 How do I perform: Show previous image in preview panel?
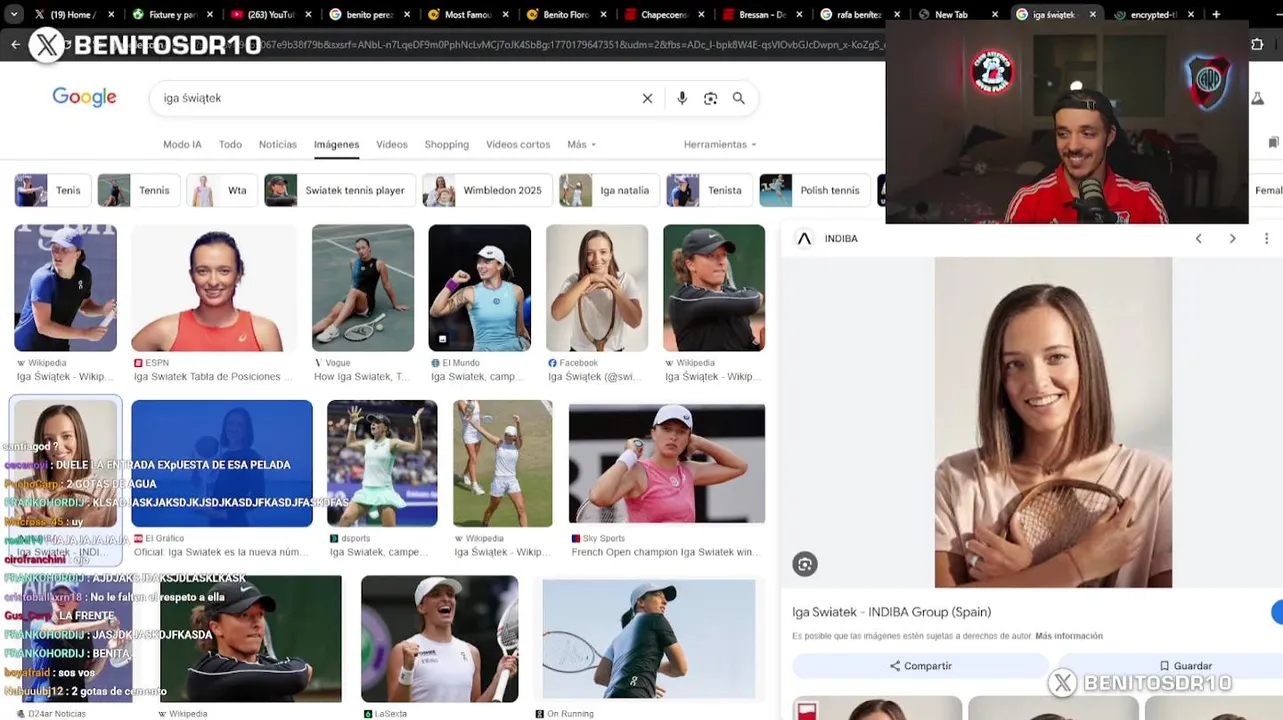(1198, 238)
